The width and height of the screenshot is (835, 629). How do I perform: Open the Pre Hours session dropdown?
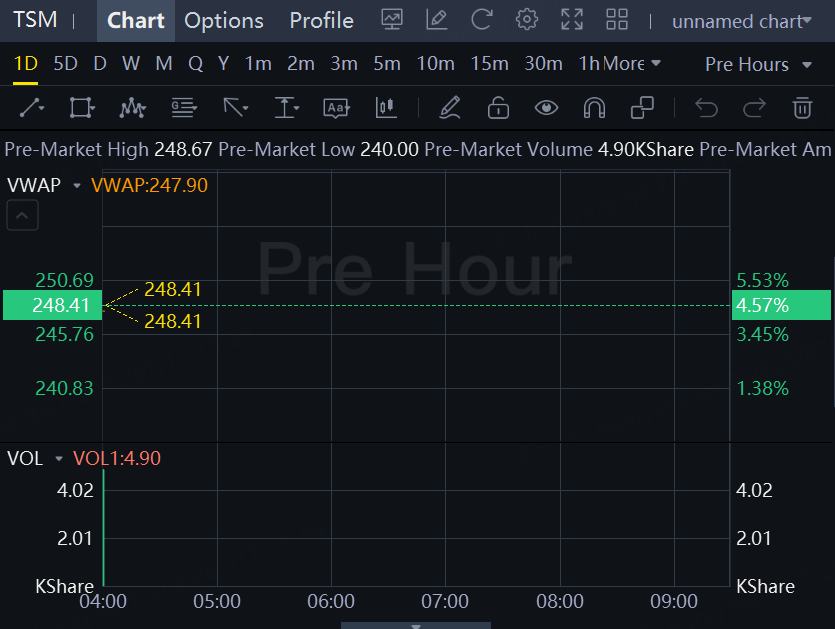tap(759, 64)
